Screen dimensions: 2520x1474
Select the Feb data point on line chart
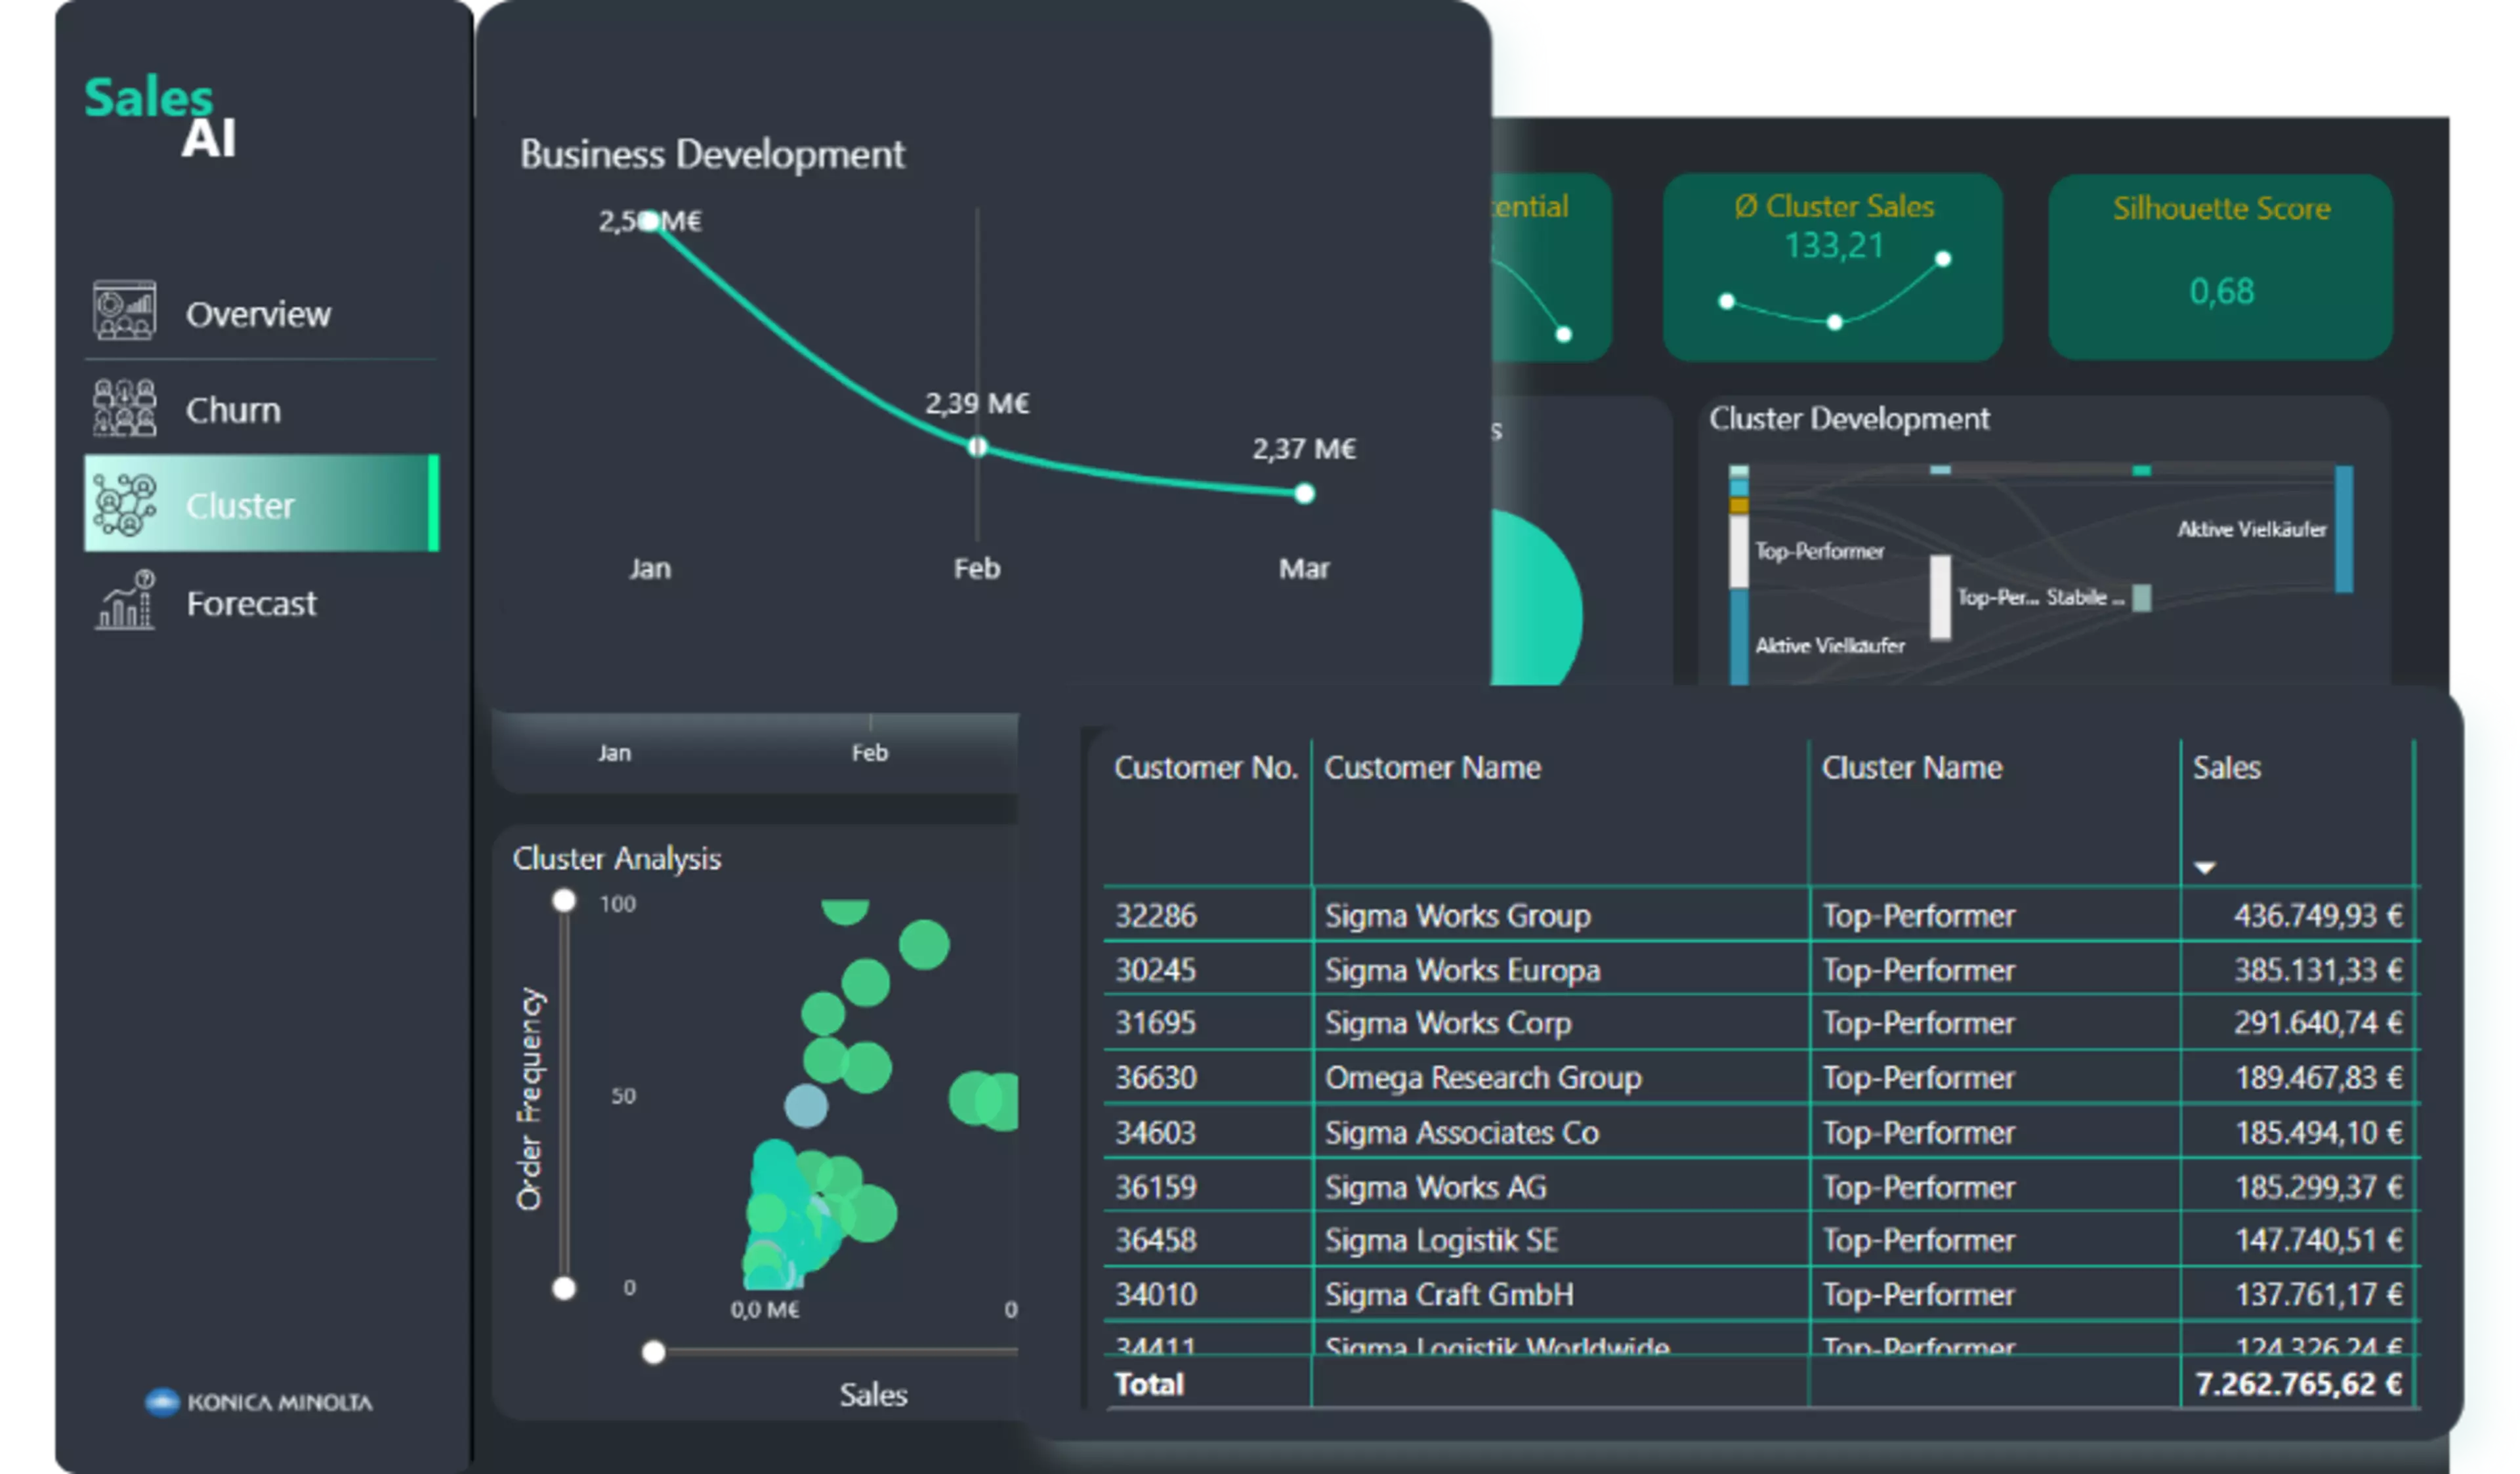977,447
